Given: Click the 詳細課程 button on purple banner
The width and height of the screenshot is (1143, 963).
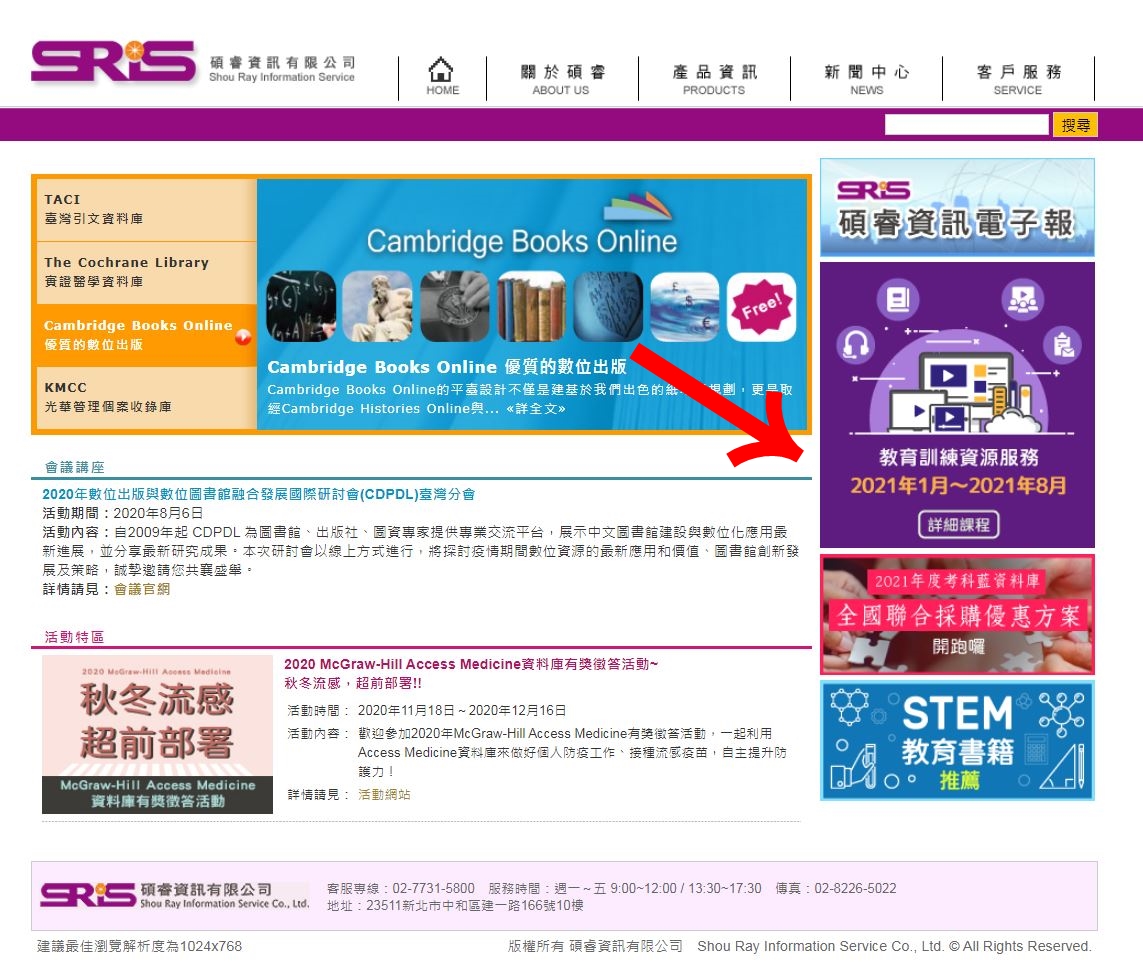Looking at the screenshot, I should [x=957, y=524].
